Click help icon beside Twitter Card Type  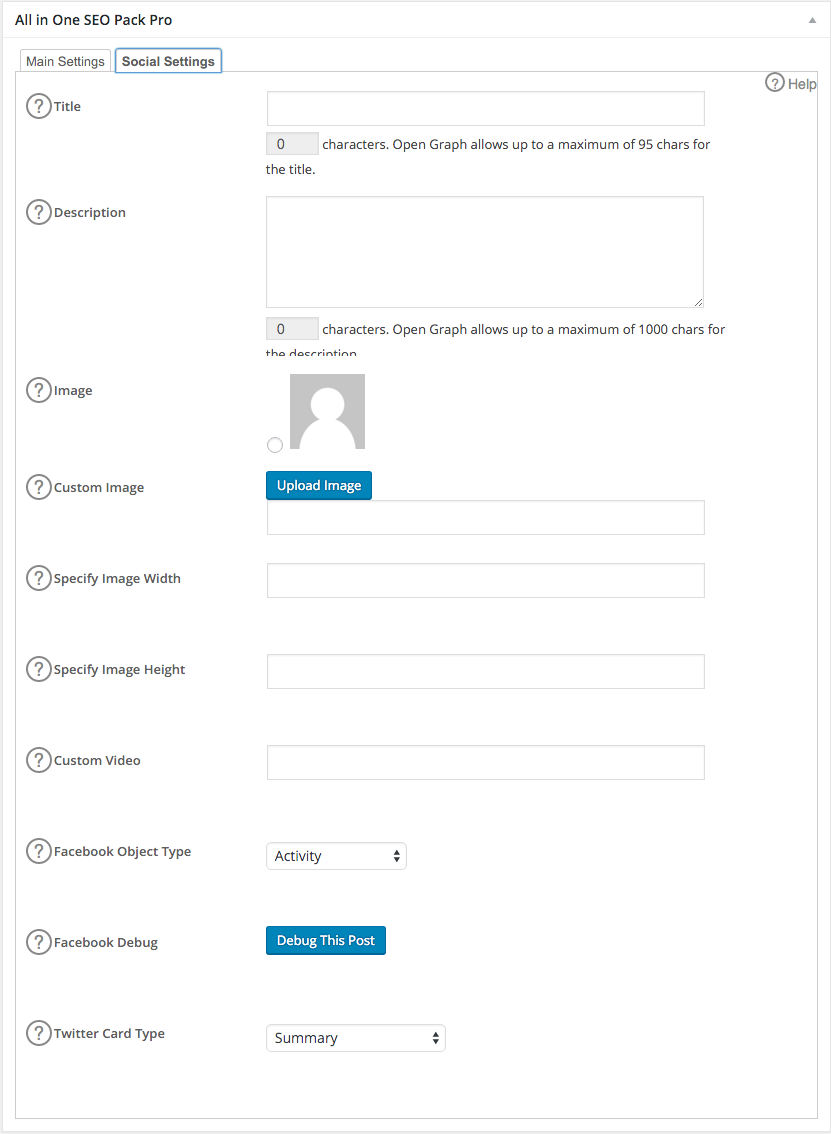pyautogui.click(x=38, y=1033)
